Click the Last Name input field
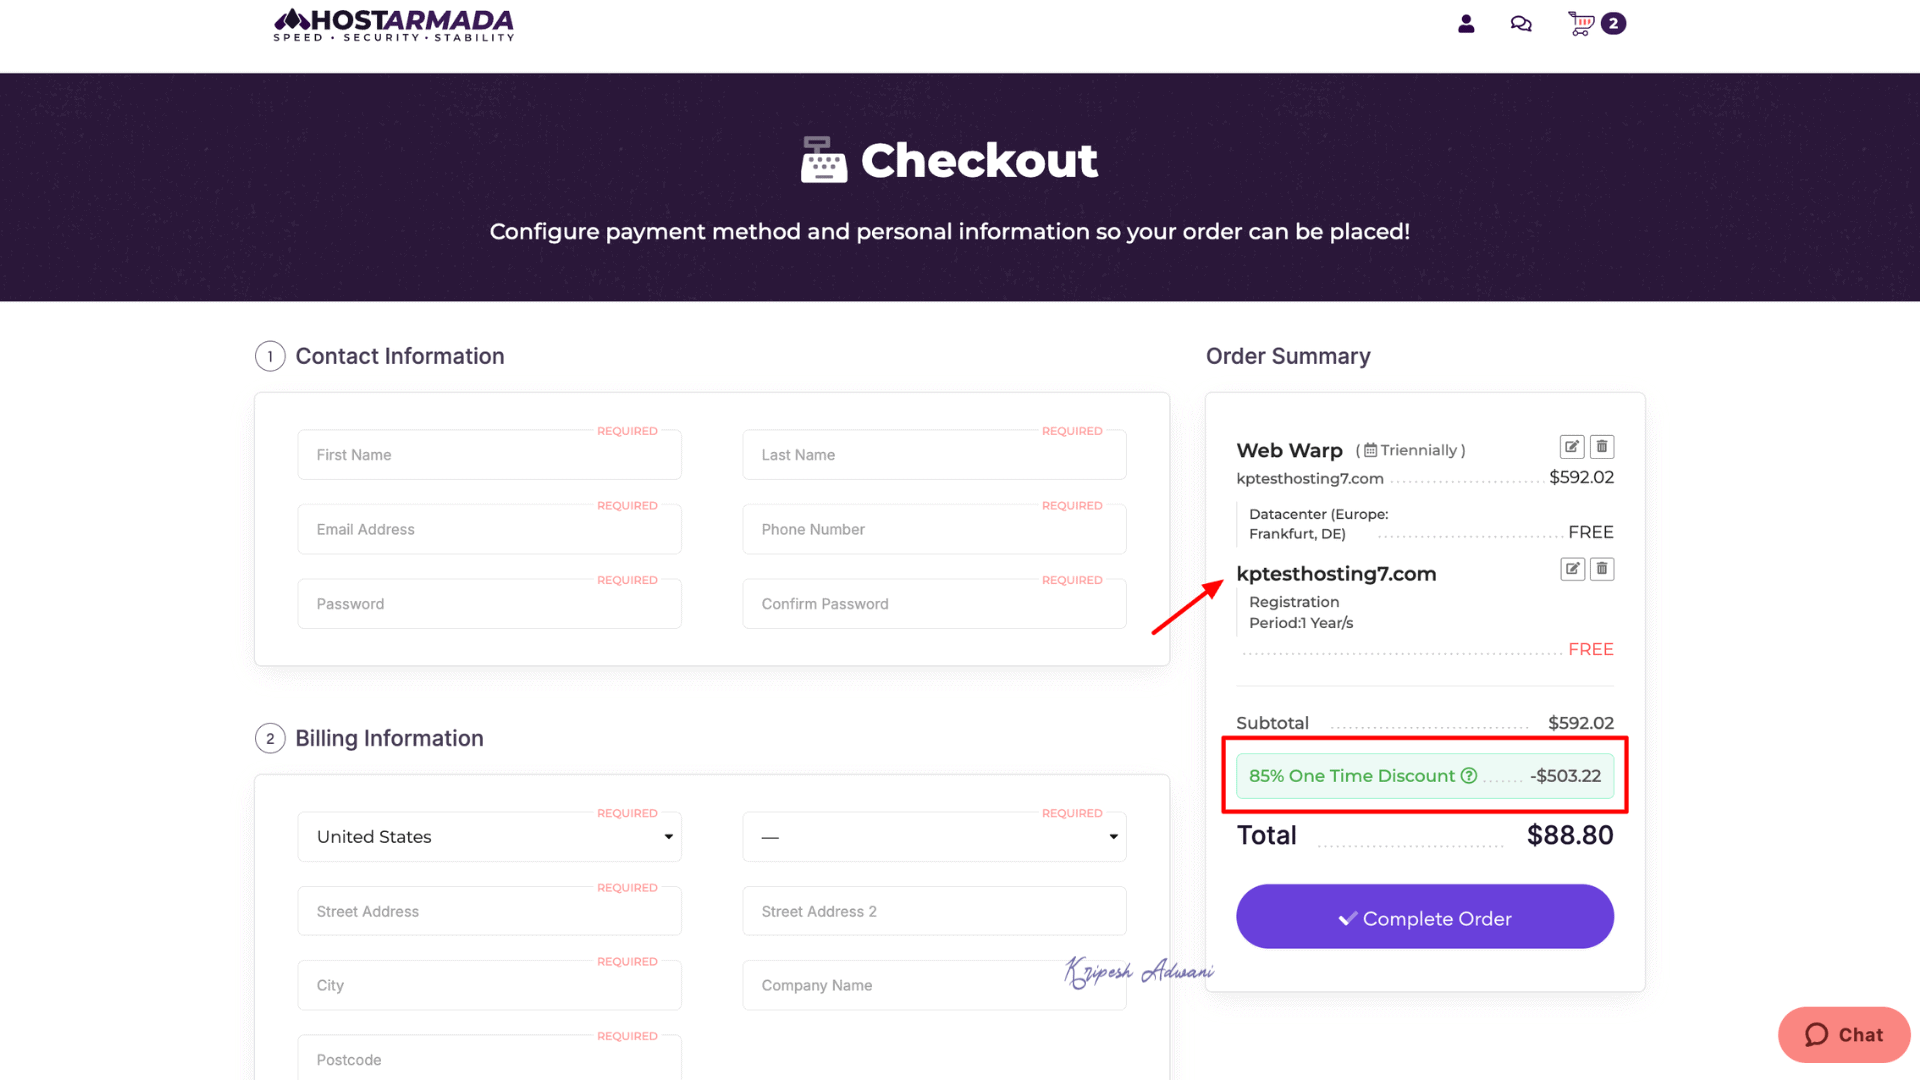Image resolution: width=1920 pixels, height=1080 pixels. click(934, 455)
